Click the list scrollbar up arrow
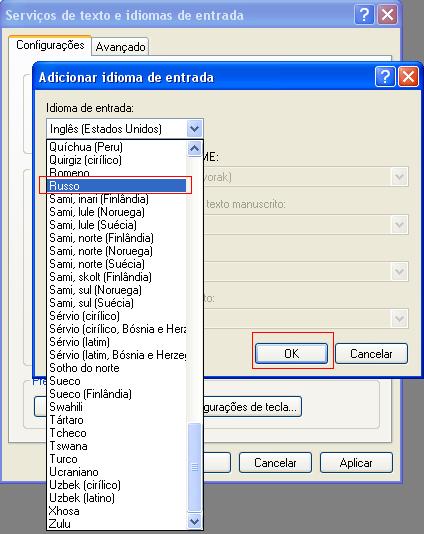The width and height of the screenshot is (424, 534). [194, 148]
